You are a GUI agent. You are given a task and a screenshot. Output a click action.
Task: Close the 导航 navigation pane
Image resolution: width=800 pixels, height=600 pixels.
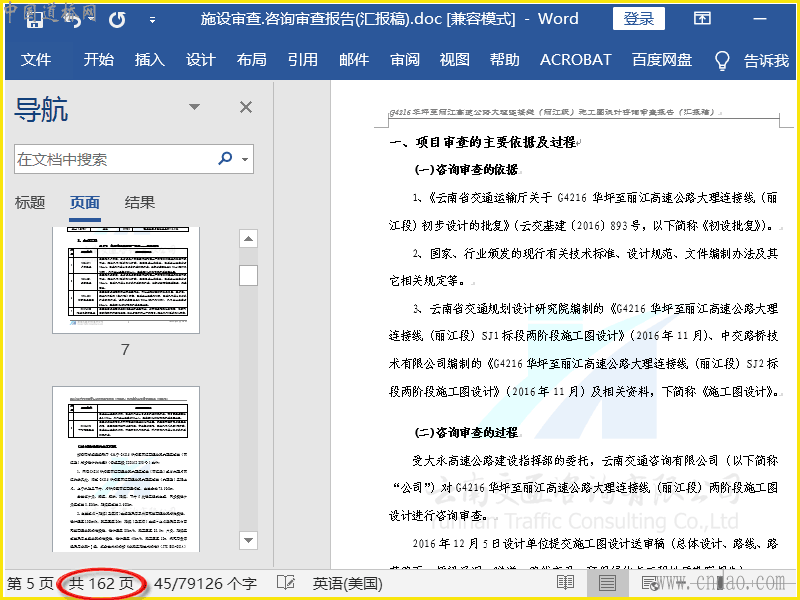(246, 107)
